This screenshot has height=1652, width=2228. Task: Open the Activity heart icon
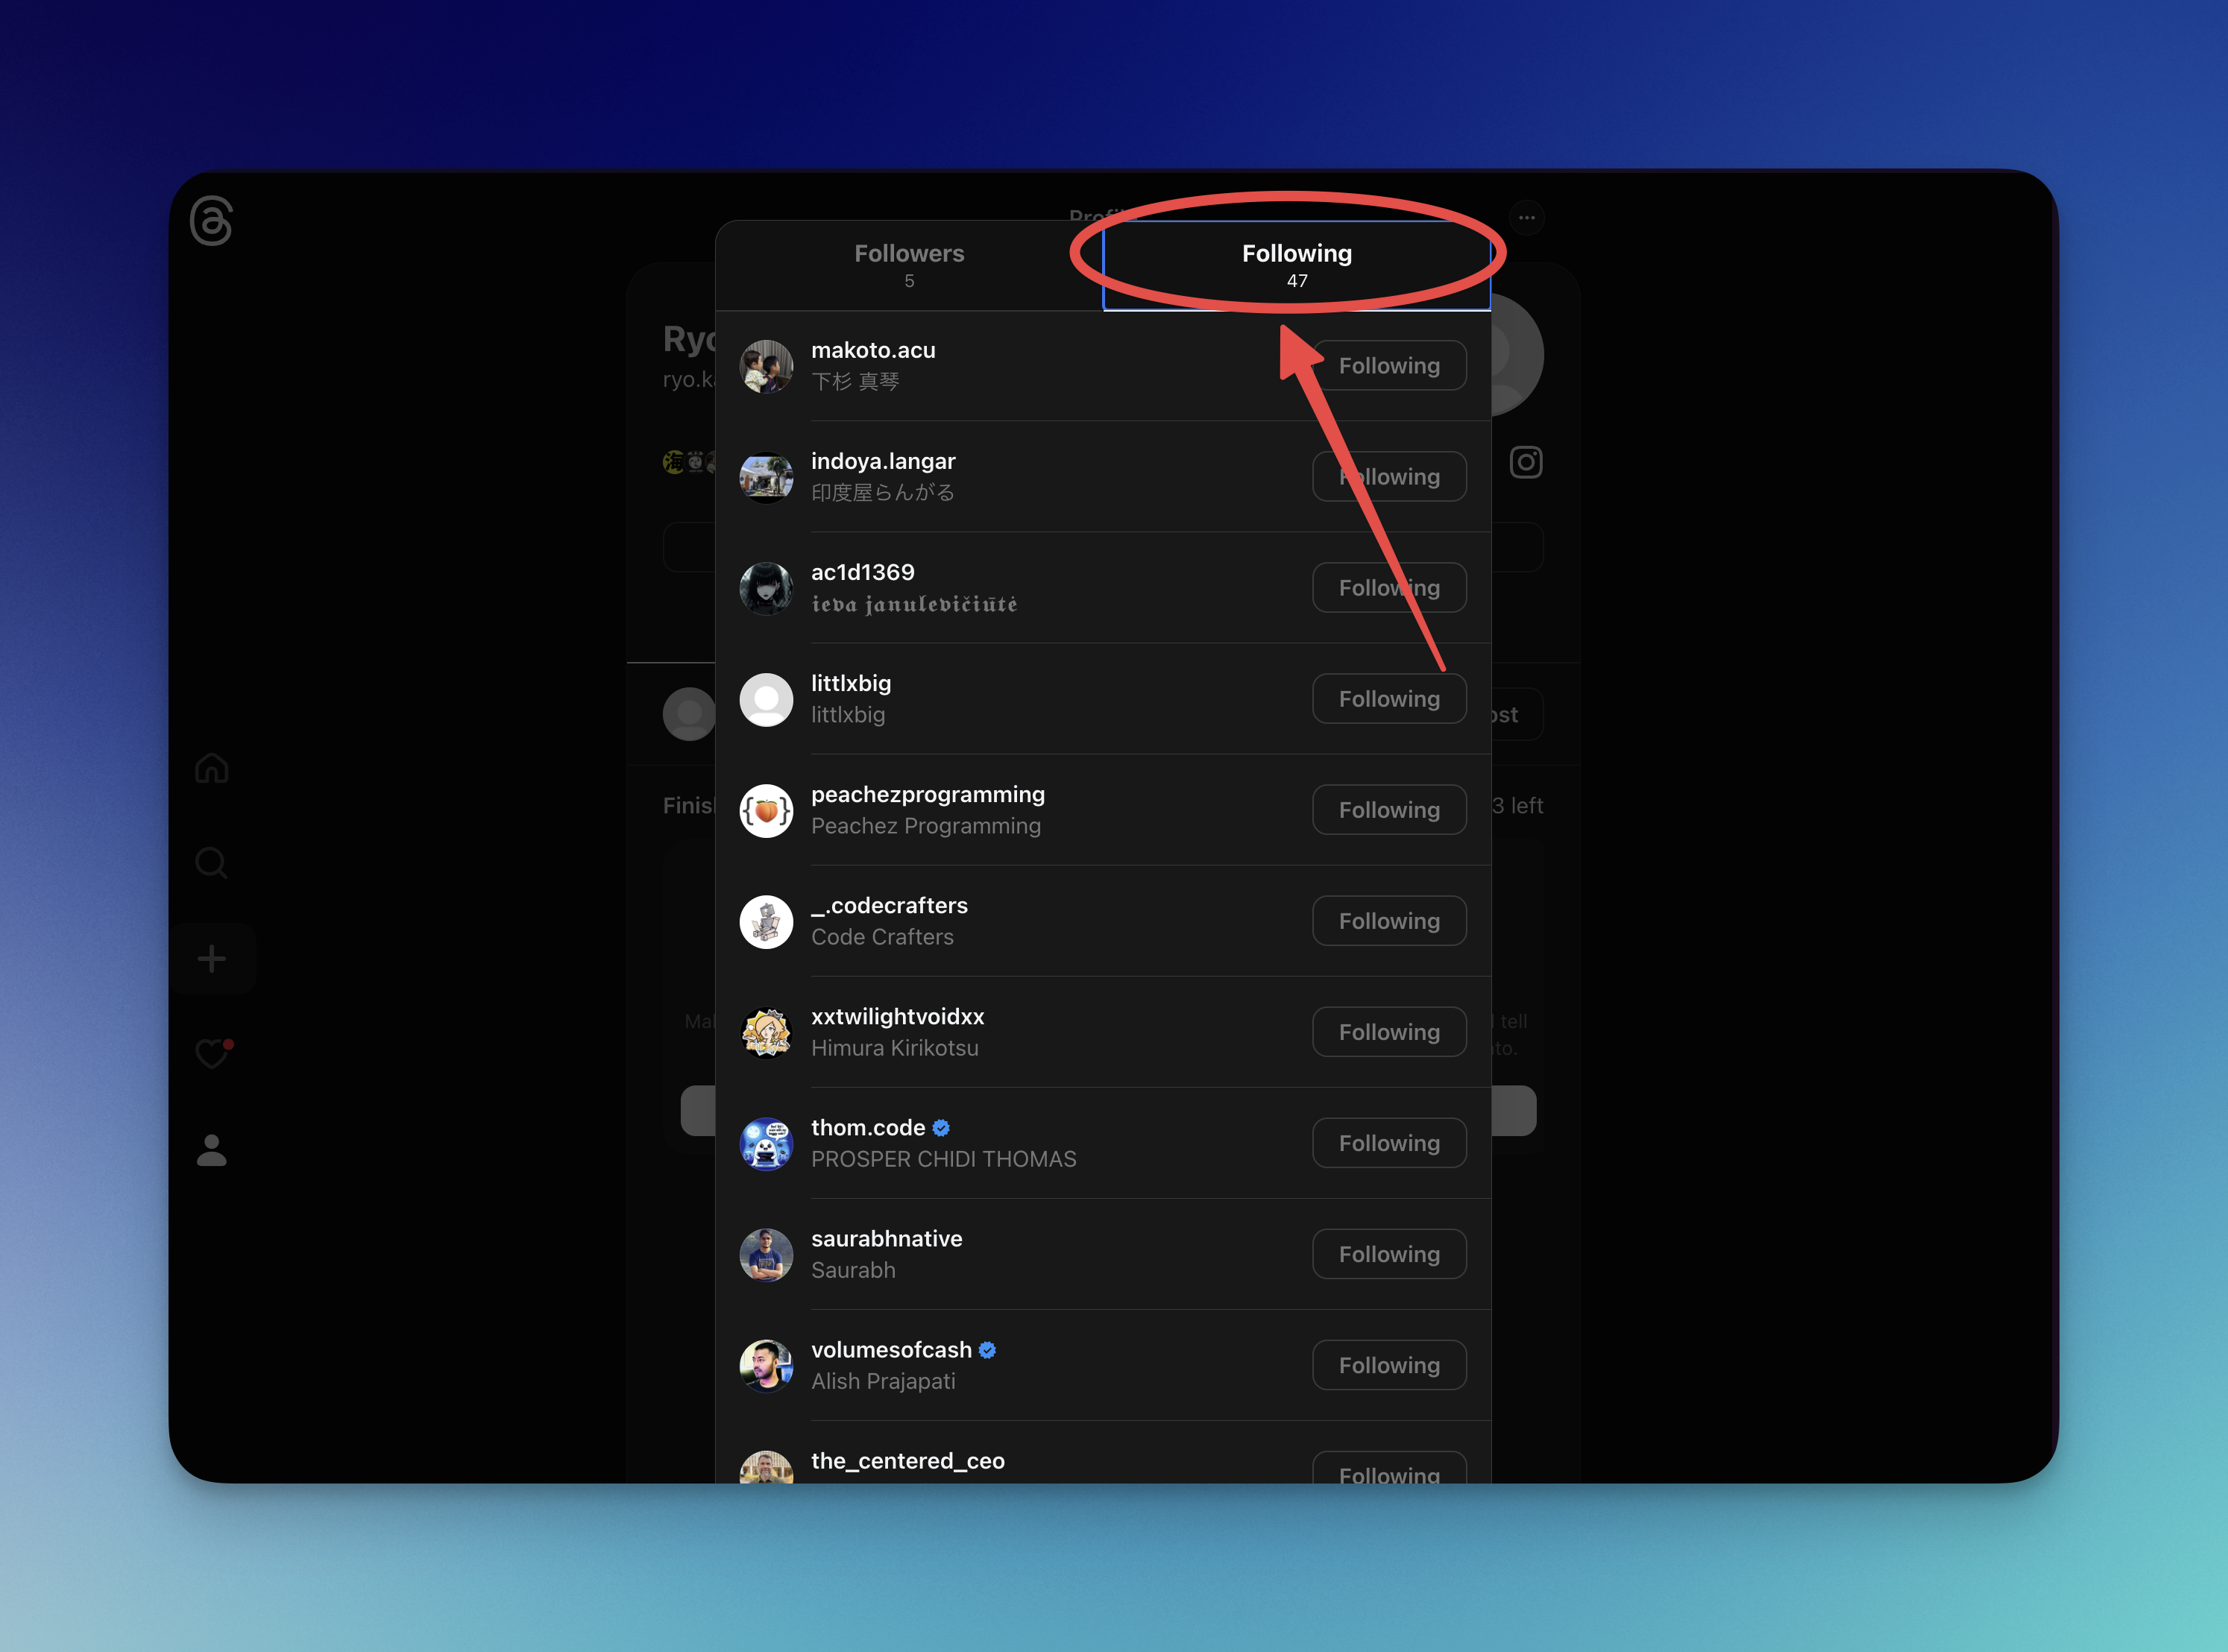tap(211, 1053)
